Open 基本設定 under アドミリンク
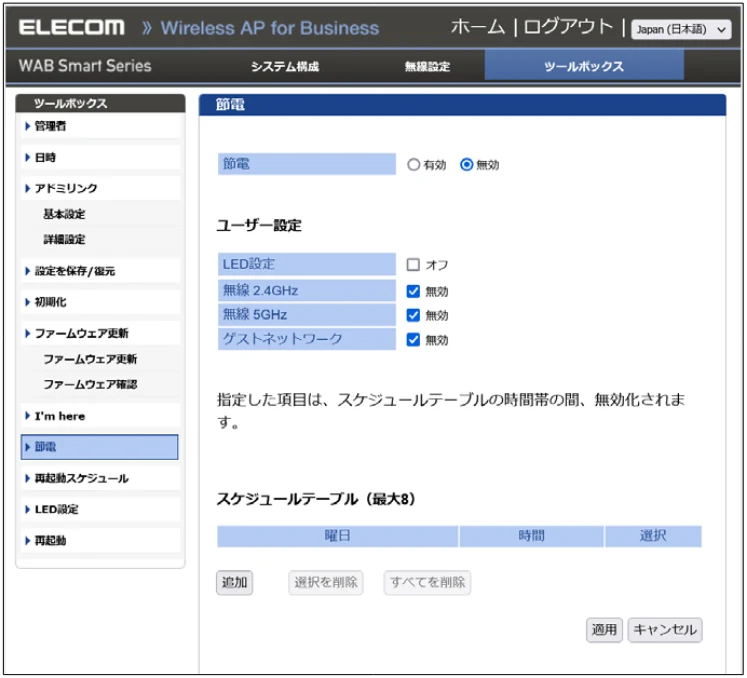This screenshot has width=747, height=678. pos(64,214)
